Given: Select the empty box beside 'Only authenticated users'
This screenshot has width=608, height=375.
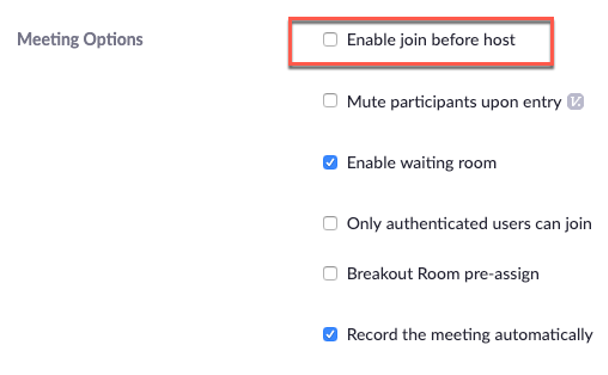Looking at the screenshot, I should click(x=330, y=223).
